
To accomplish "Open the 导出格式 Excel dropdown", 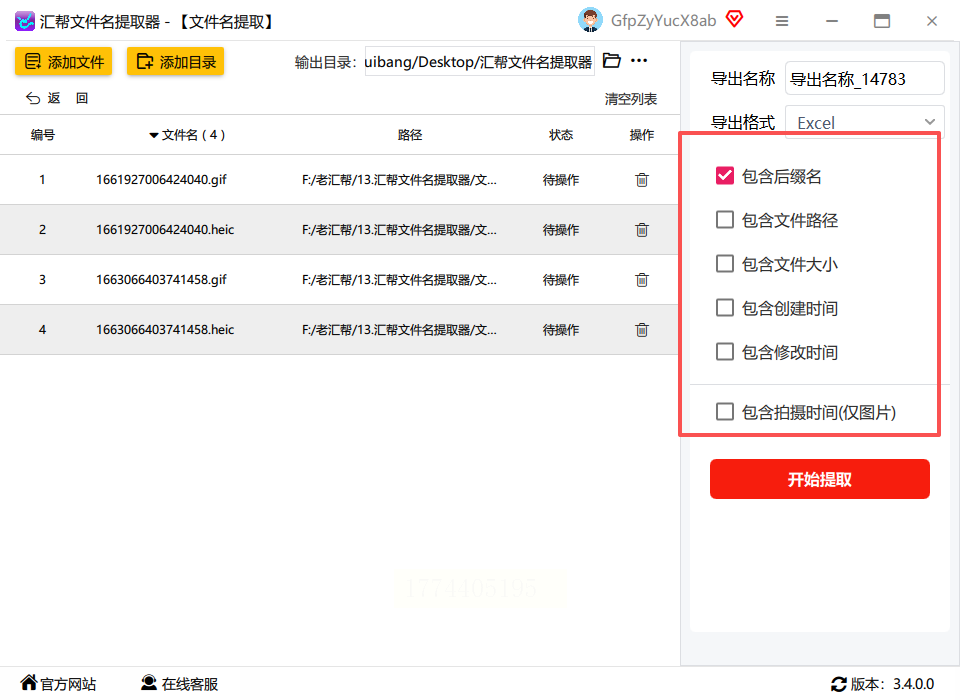I will [x=864, y=122].
